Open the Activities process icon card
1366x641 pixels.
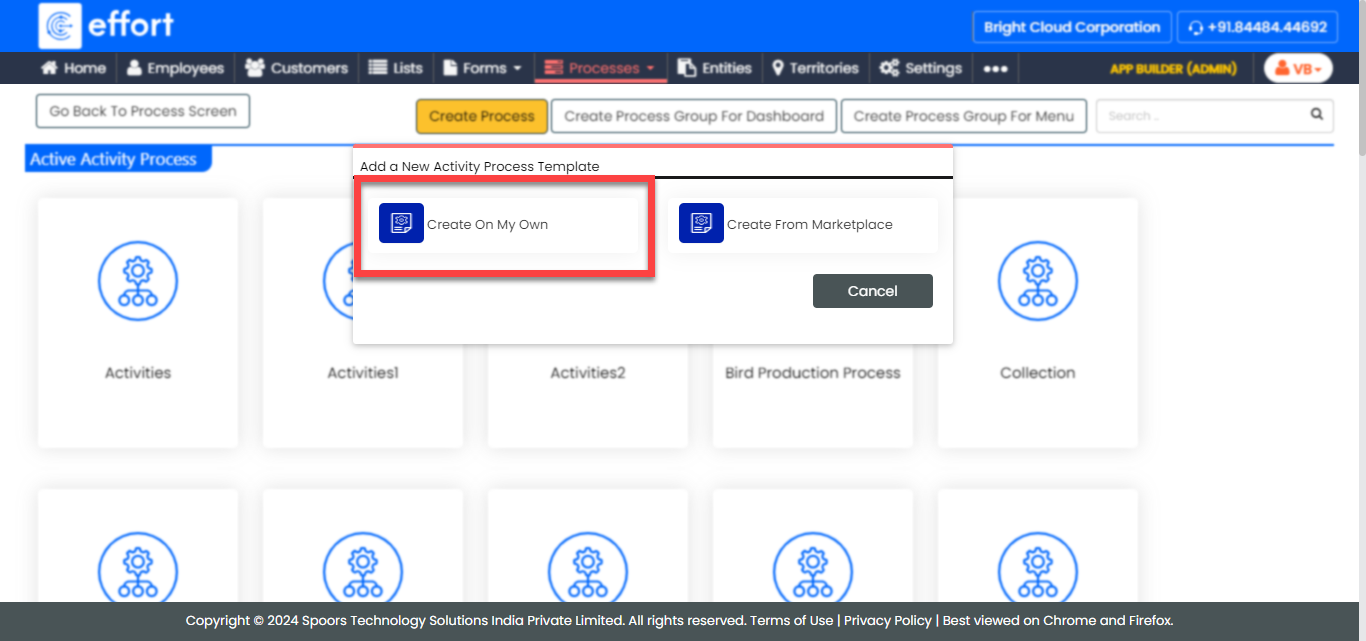click(x=138, y=281)
